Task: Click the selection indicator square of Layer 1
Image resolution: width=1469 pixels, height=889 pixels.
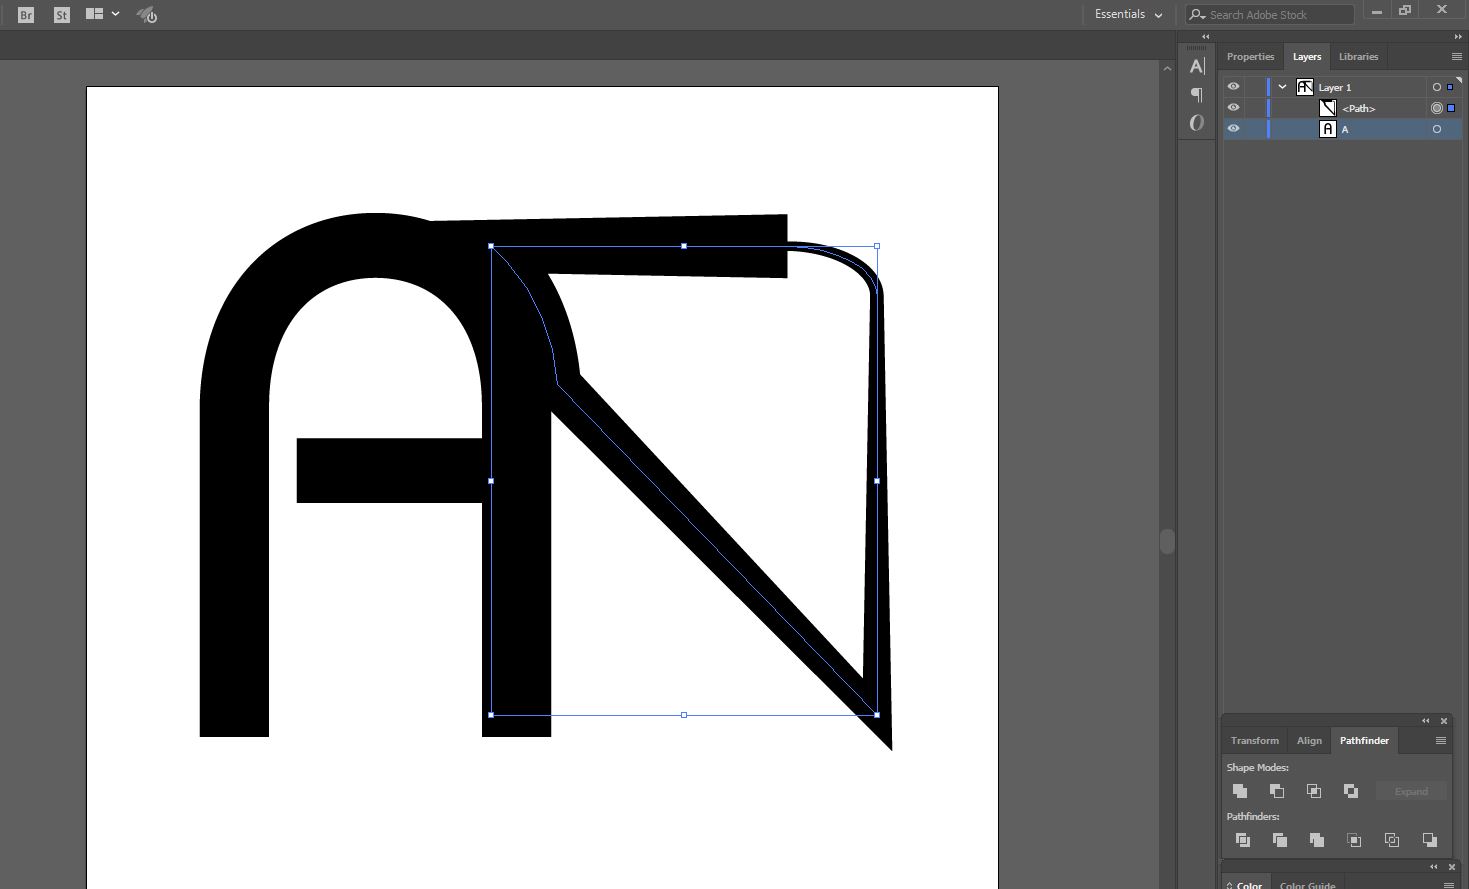Action: point(1450,87)
